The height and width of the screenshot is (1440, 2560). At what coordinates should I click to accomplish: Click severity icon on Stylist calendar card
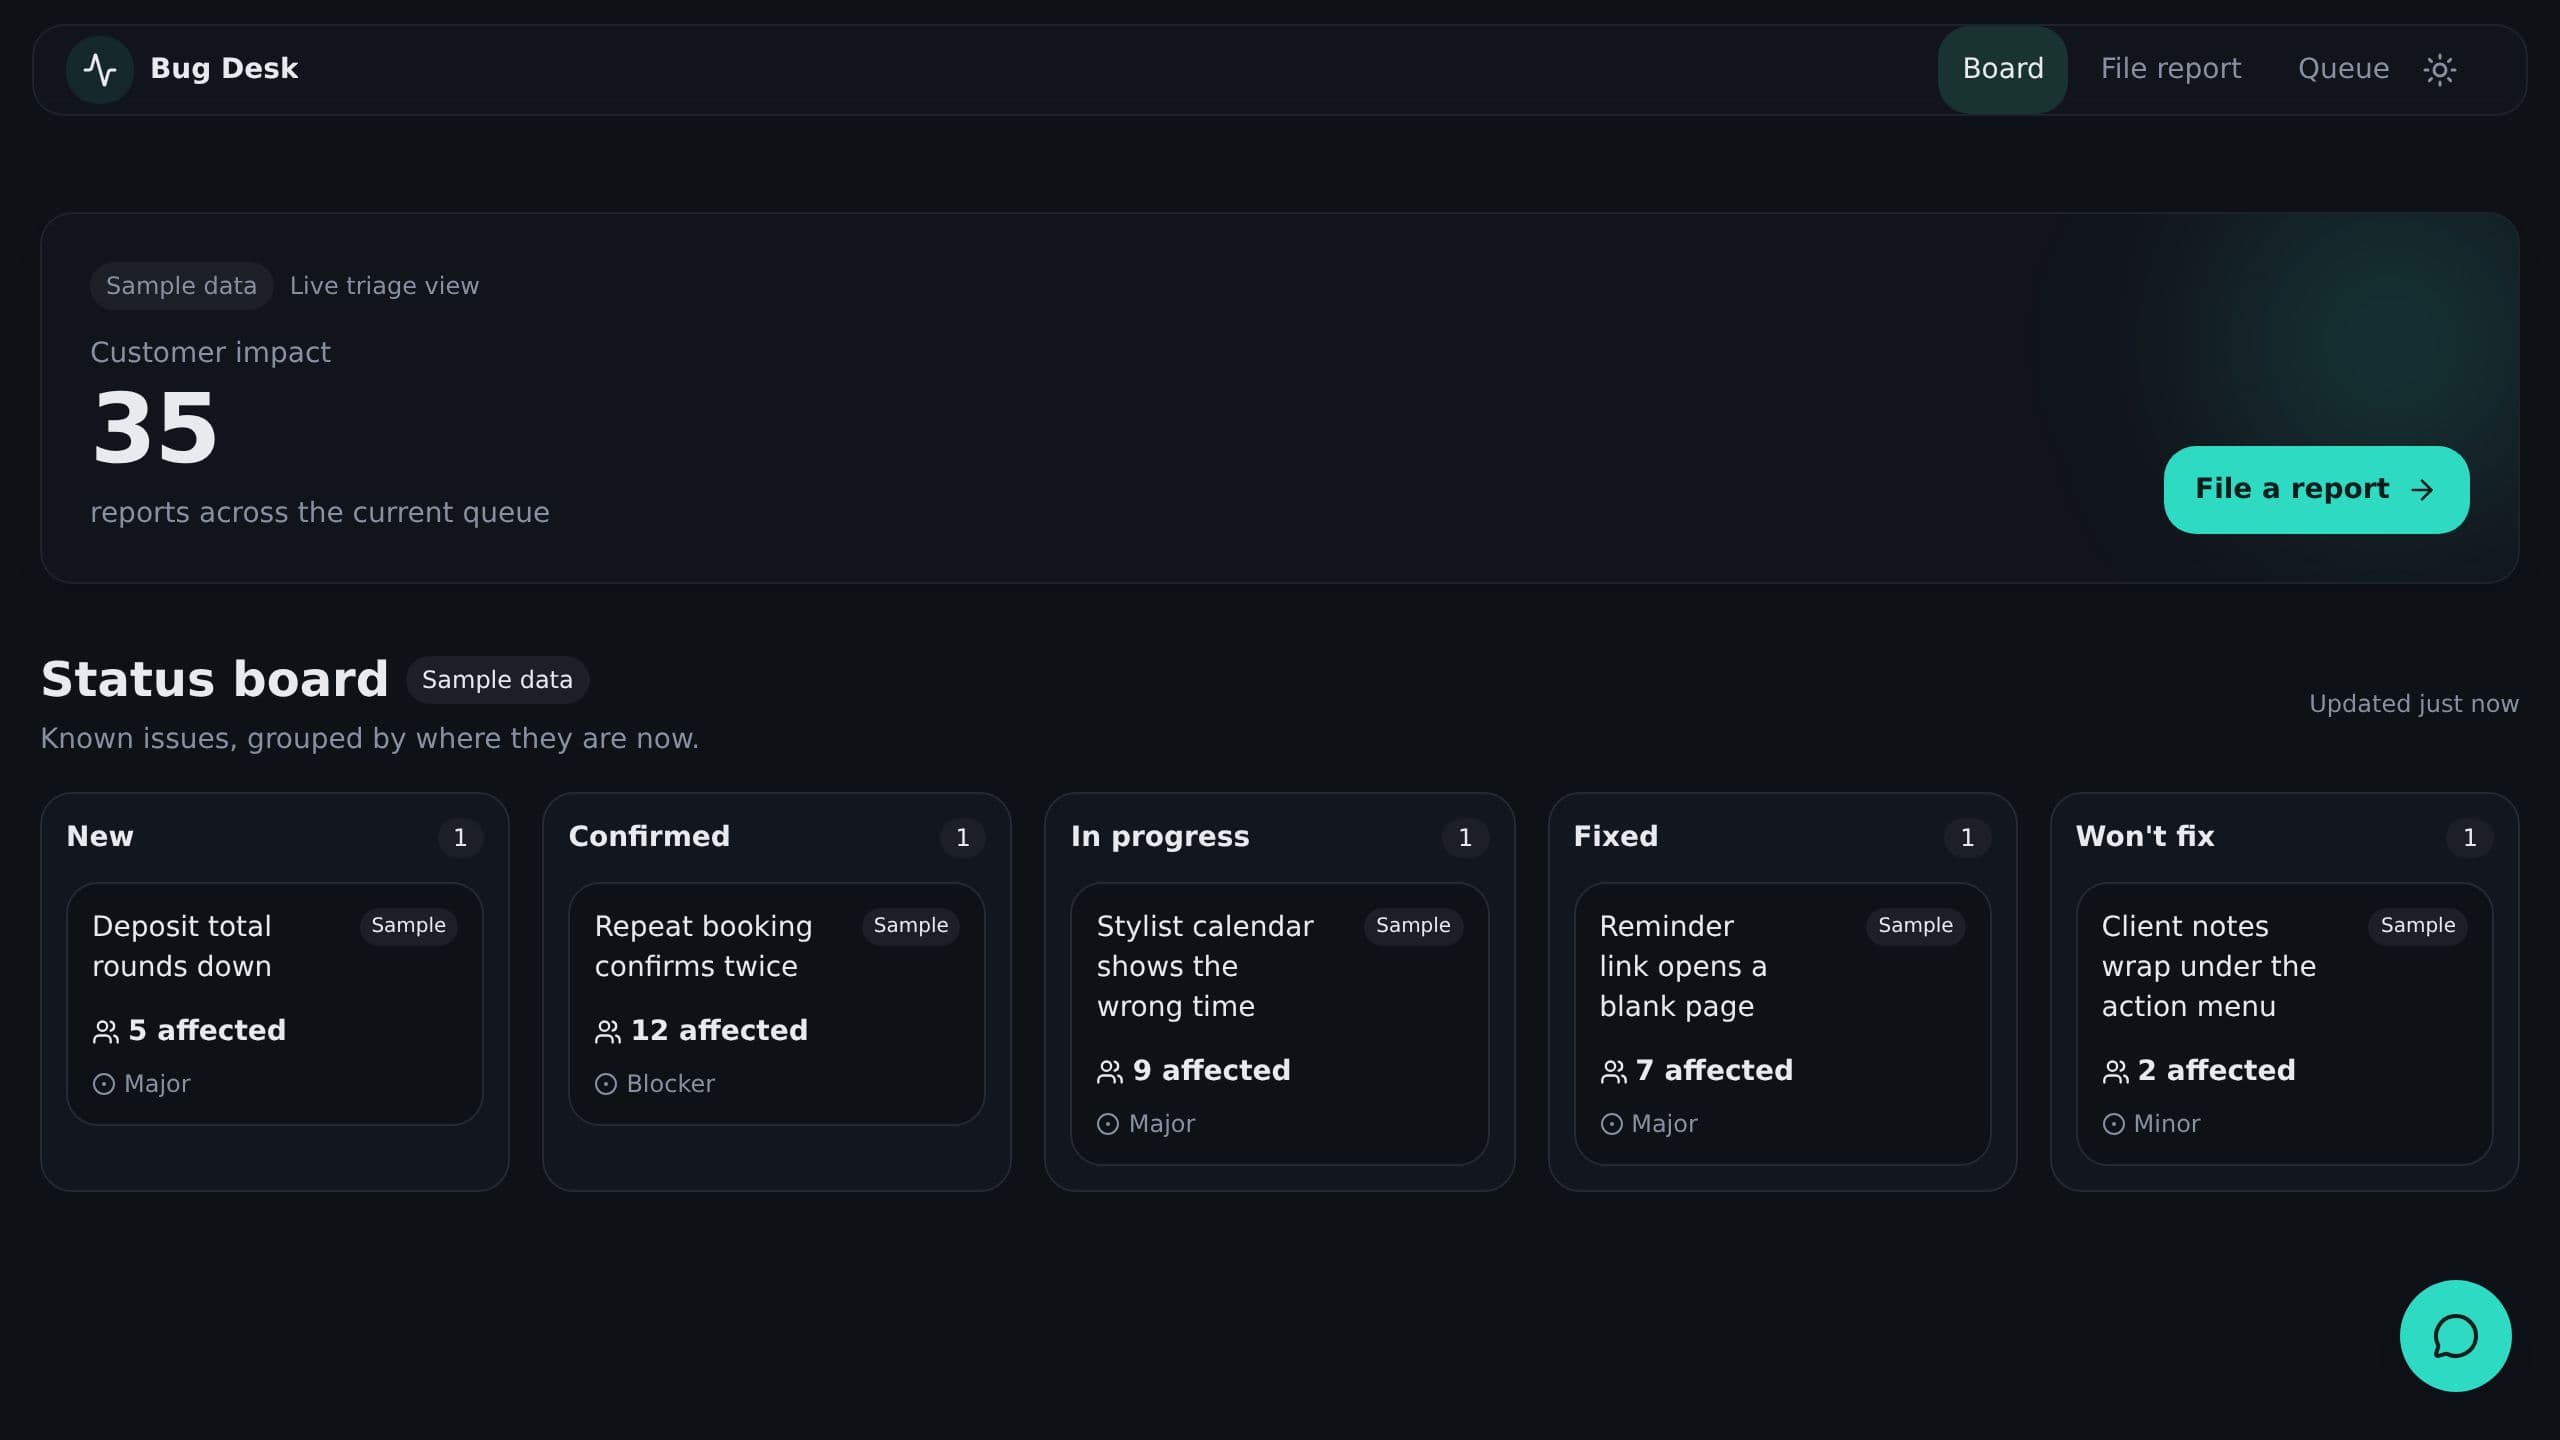pos(1108,1124)
